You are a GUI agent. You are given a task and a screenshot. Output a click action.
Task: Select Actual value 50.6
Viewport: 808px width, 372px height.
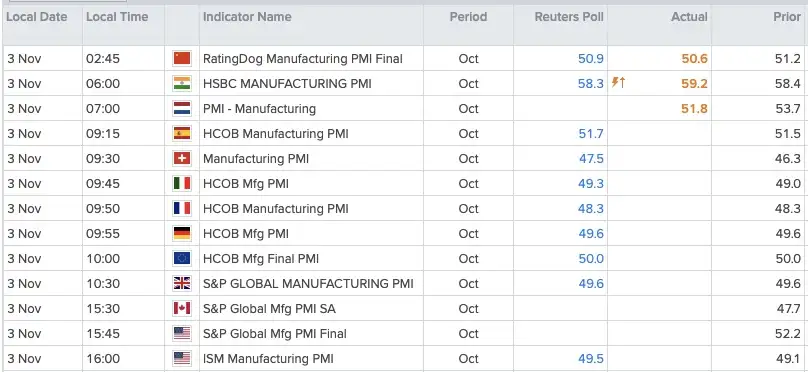(x=694, y=59)
